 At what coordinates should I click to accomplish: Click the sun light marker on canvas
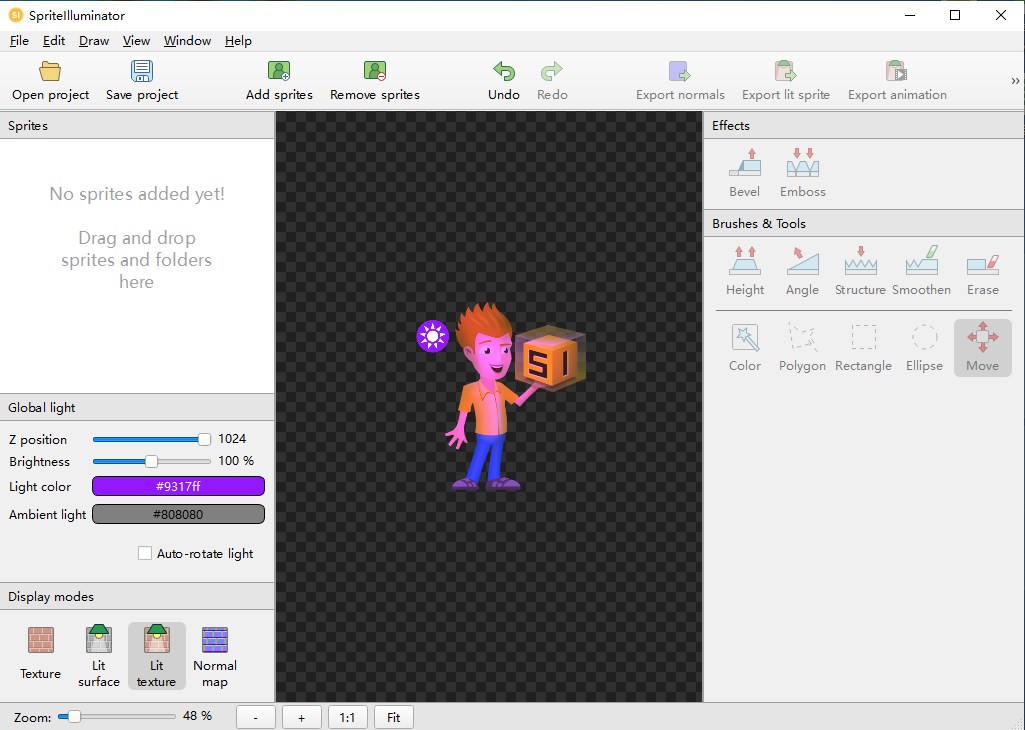click(432, 336)
